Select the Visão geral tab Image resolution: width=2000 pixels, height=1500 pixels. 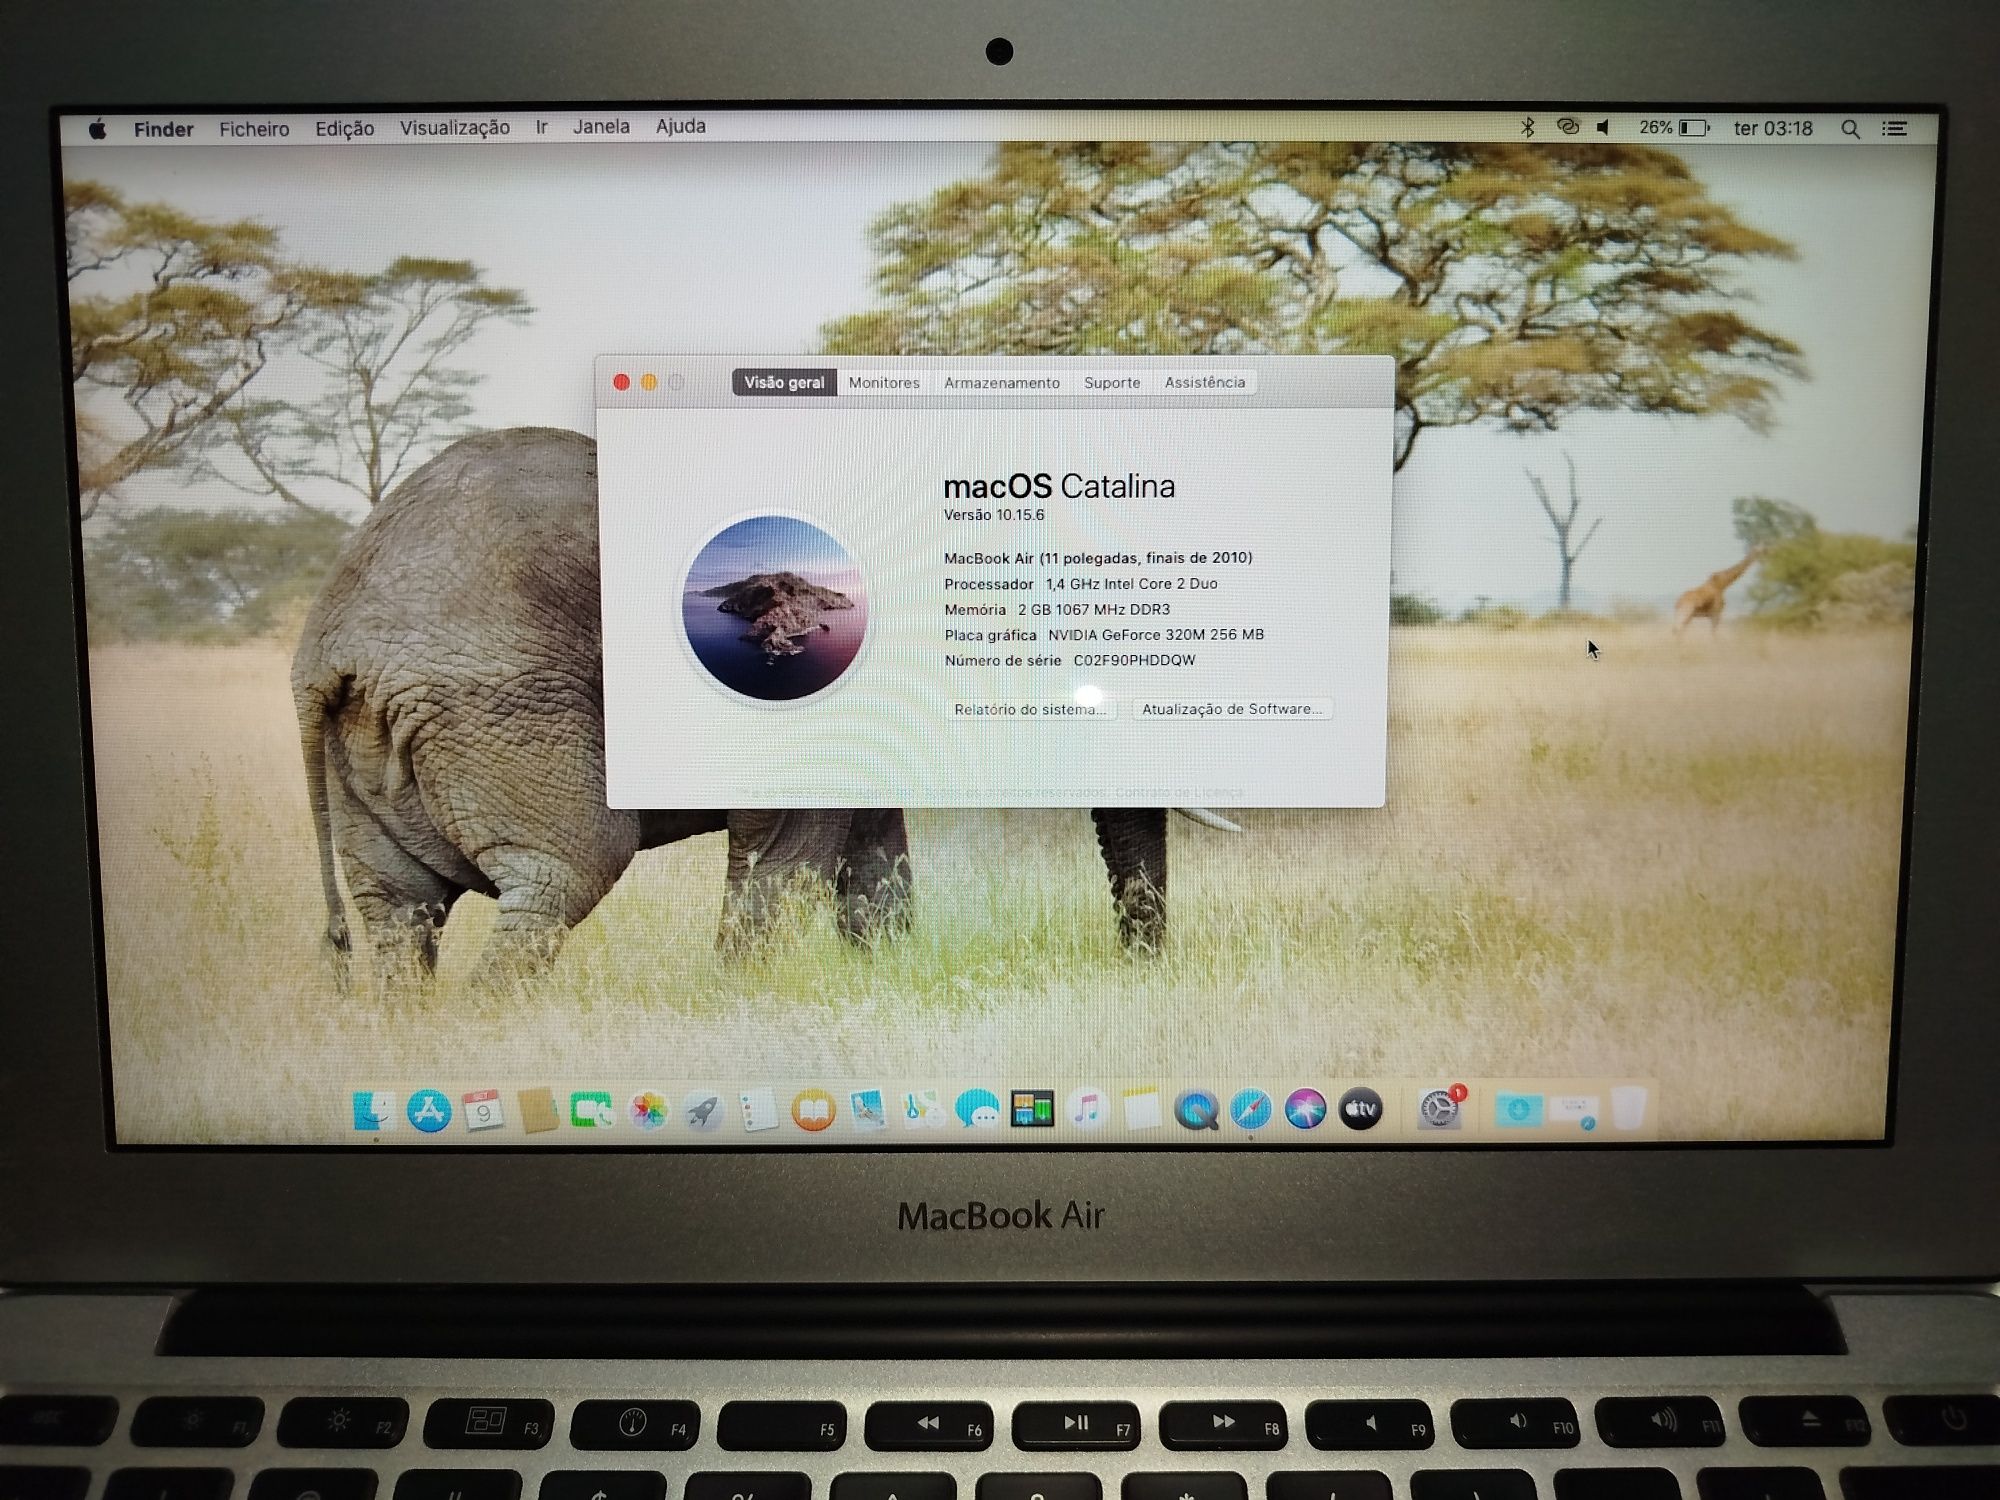coord(784,382)
